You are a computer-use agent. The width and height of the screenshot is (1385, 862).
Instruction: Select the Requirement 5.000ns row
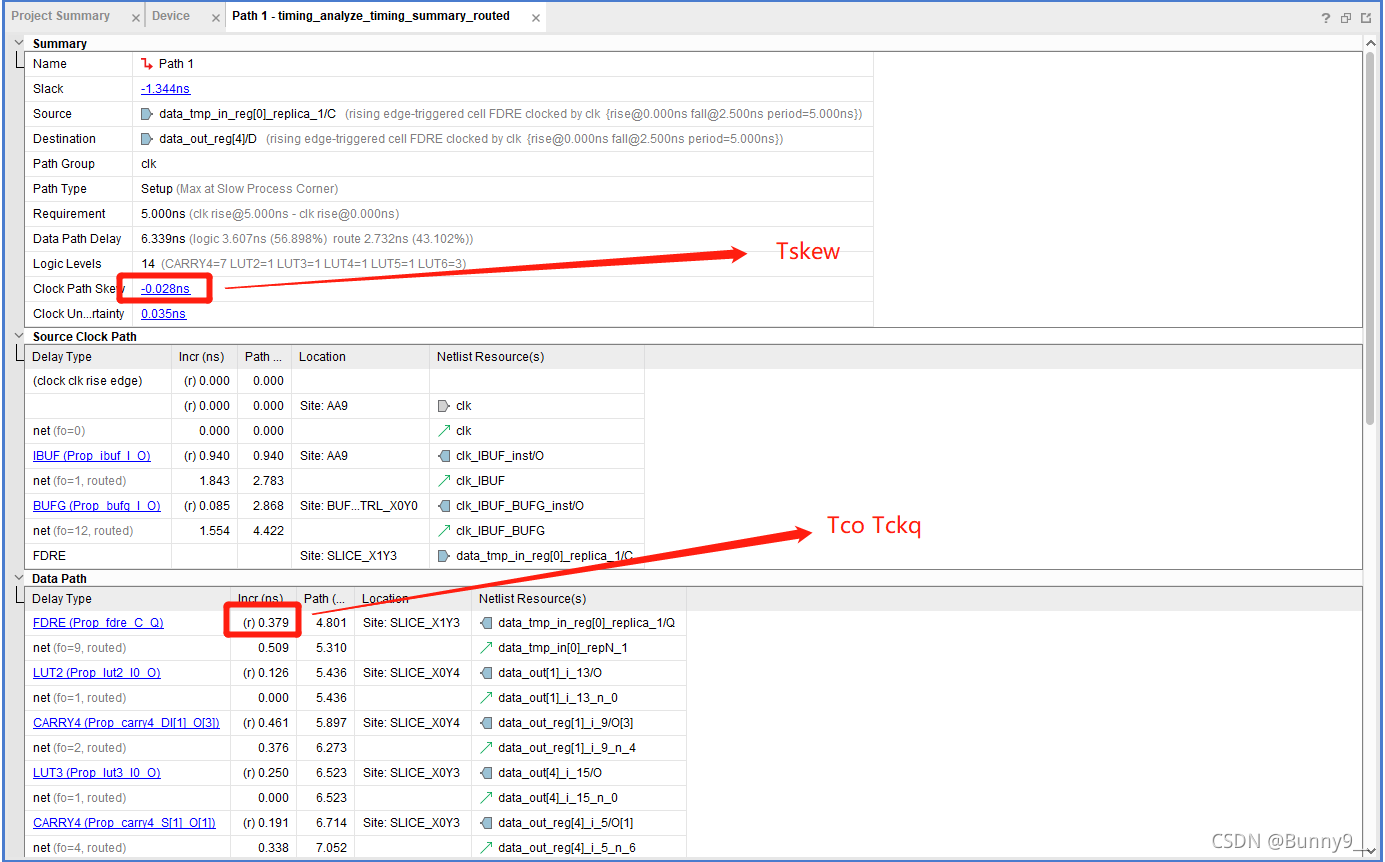tap(449, 214)
